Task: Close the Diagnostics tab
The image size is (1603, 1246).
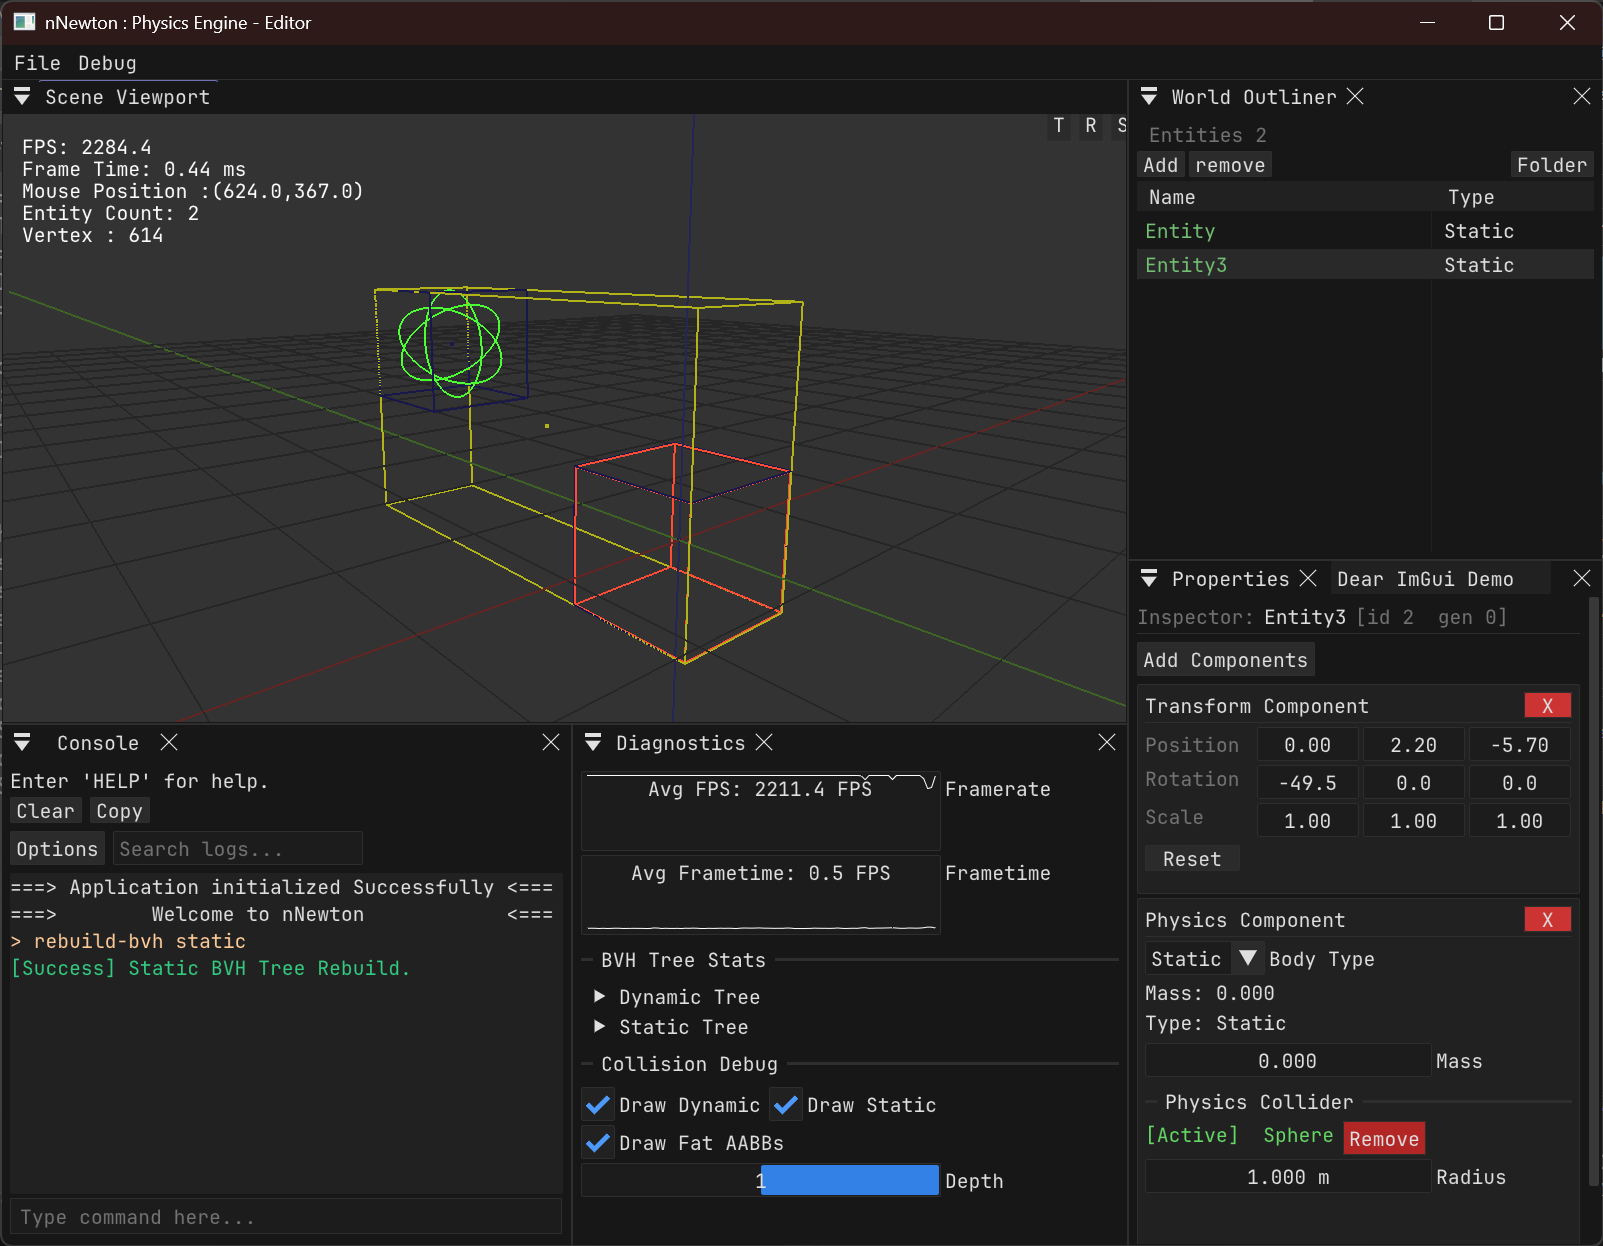Action: [x=764, y=742]
